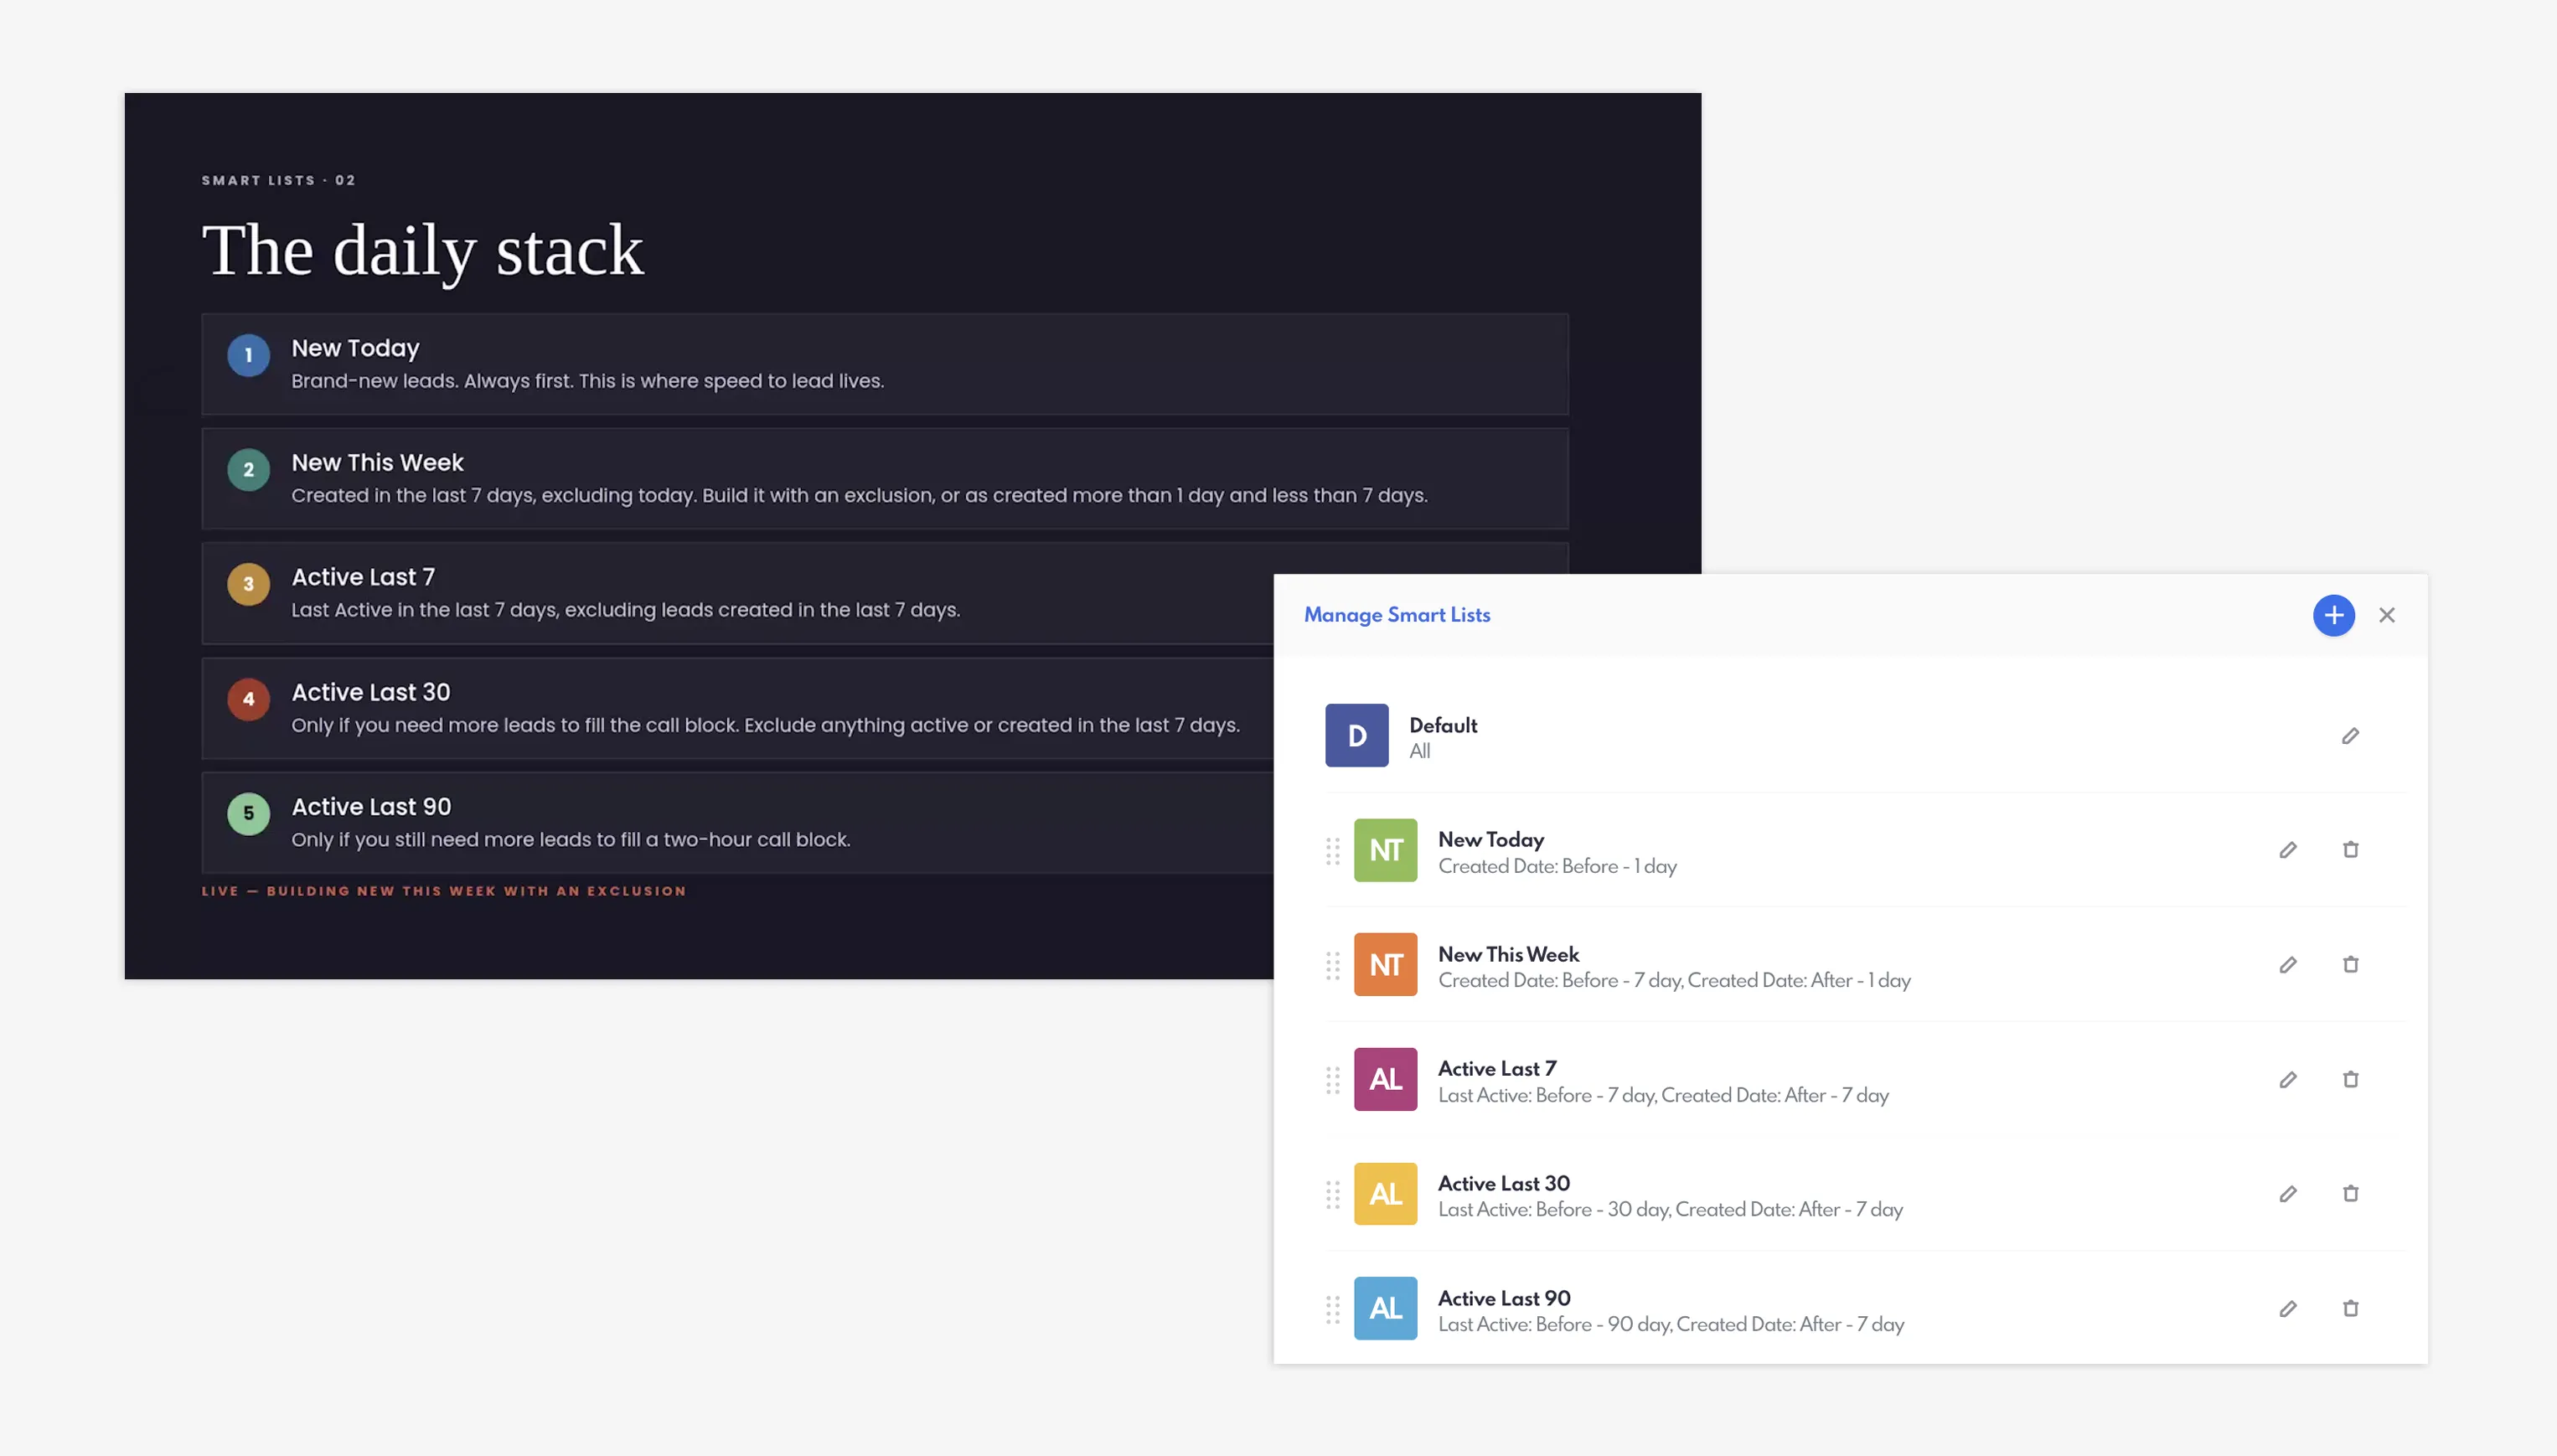The height and width of the screenshot is (1456, 2557).
Task: Click the numbered circle 4 on the slide
Action: pos(248,699)
